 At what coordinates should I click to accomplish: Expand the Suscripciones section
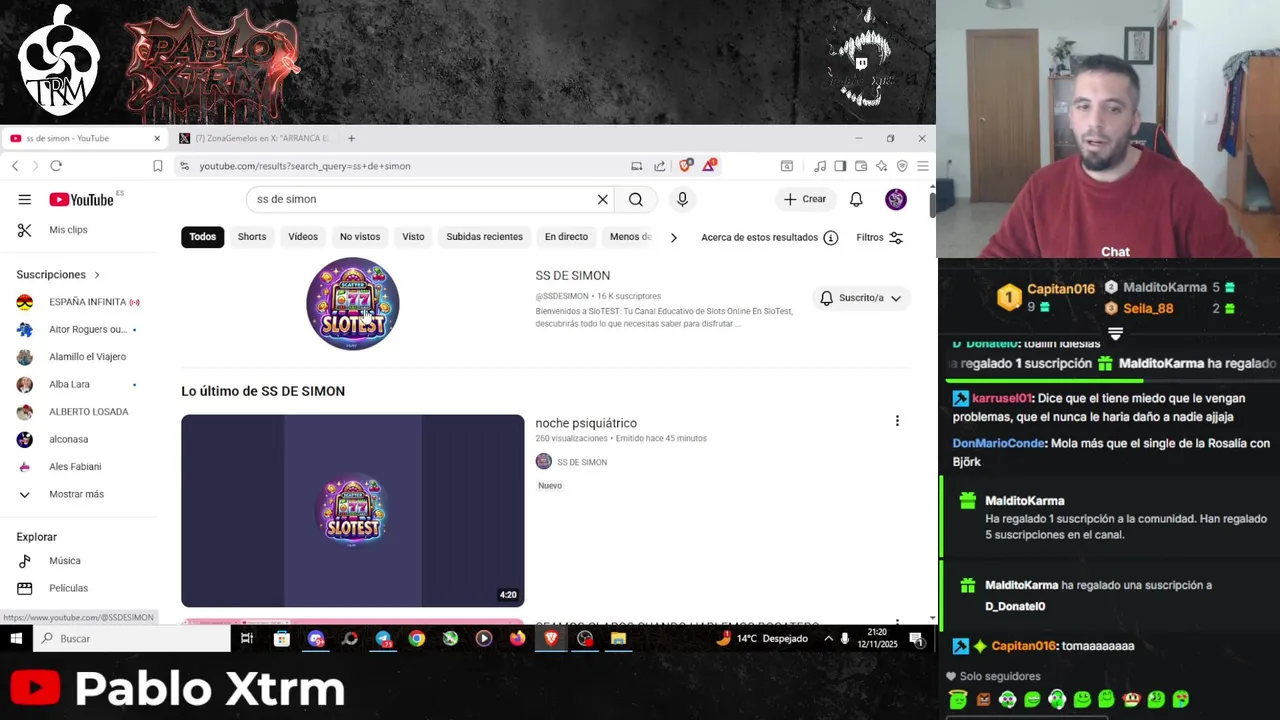(x=58, y=274)
